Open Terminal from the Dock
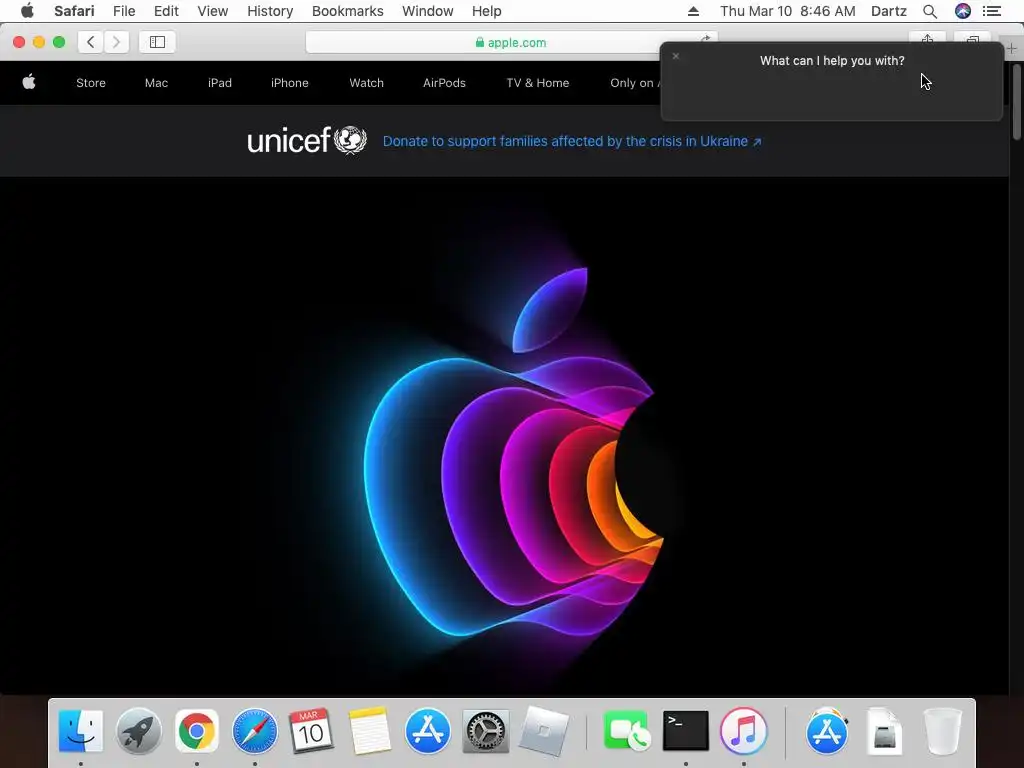Screen dimensions: 1024x768 point(685,731)
